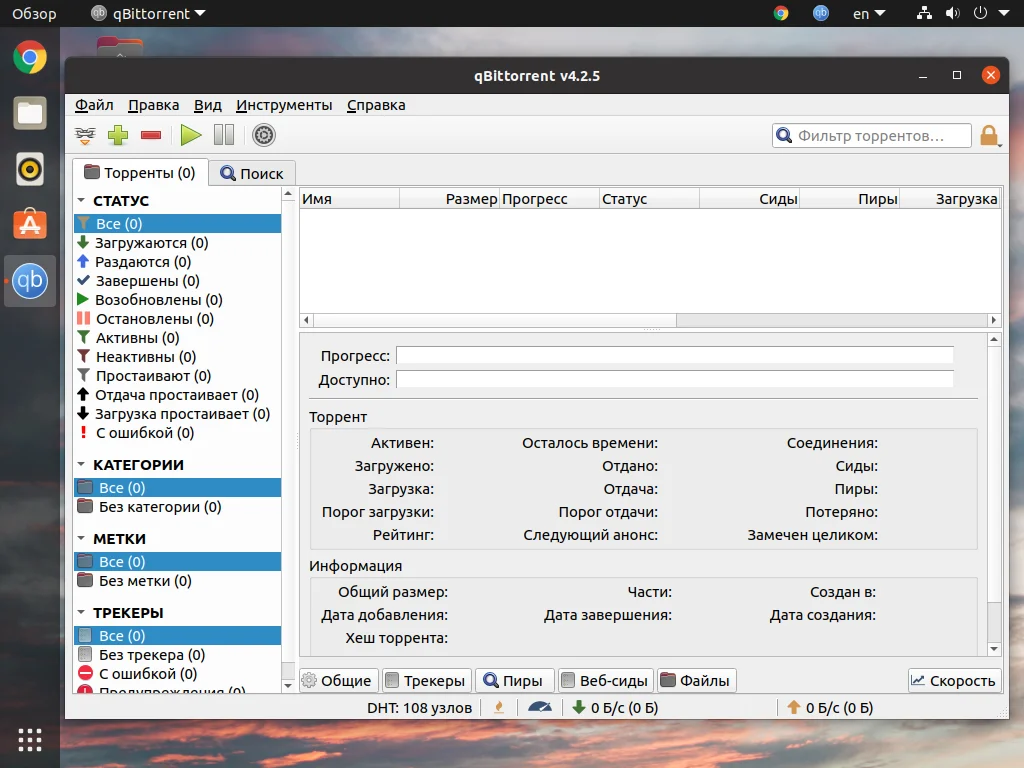Open qBittorrent from the Ubuntu dock
This screenshot has height=768, width=1024.
tap(30, 281)
